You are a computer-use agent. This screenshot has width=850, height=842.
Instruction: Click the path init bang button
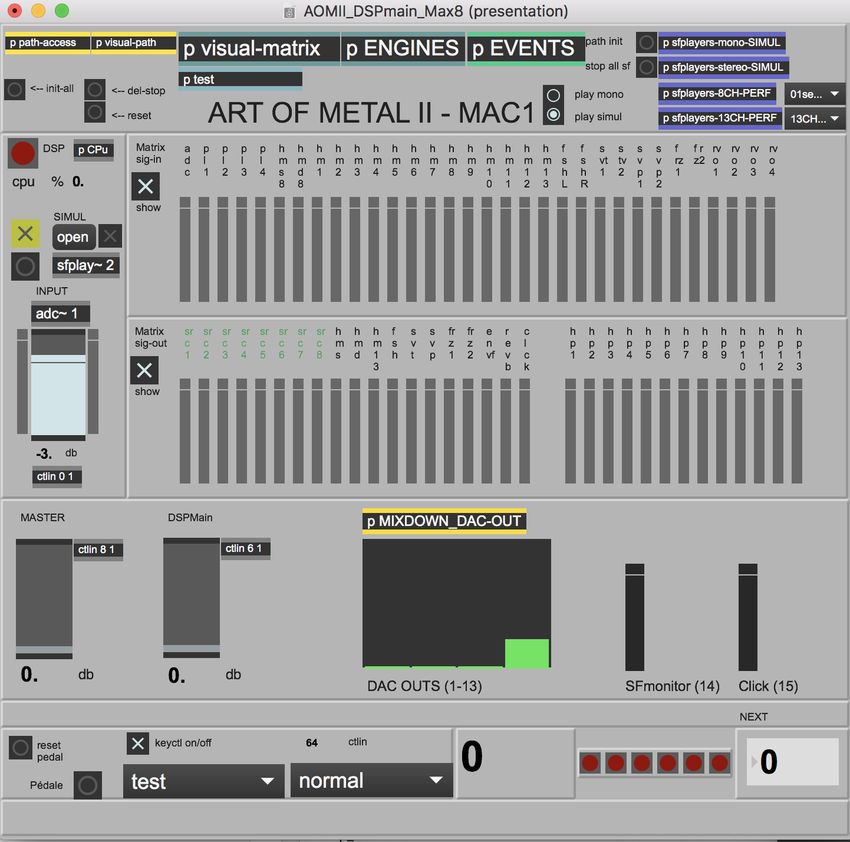[646, 42]
